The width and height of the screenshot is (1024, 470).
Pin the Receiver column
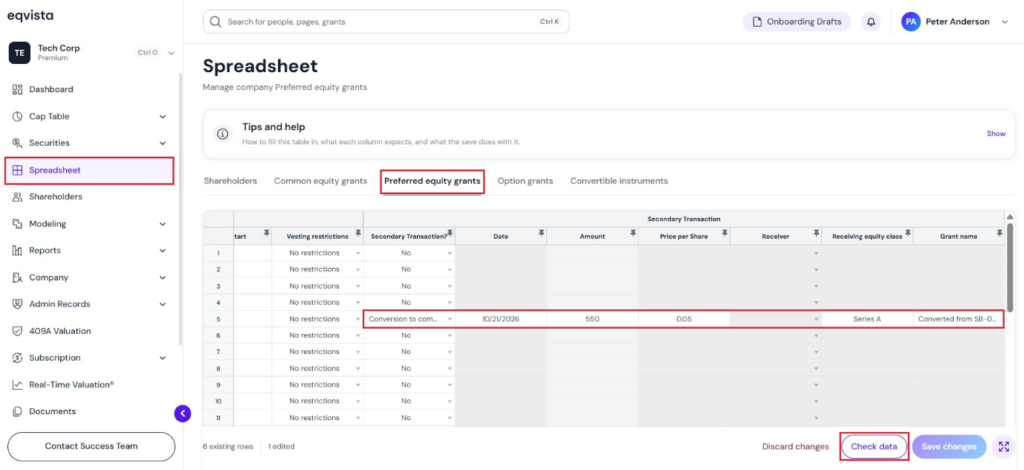816,233
